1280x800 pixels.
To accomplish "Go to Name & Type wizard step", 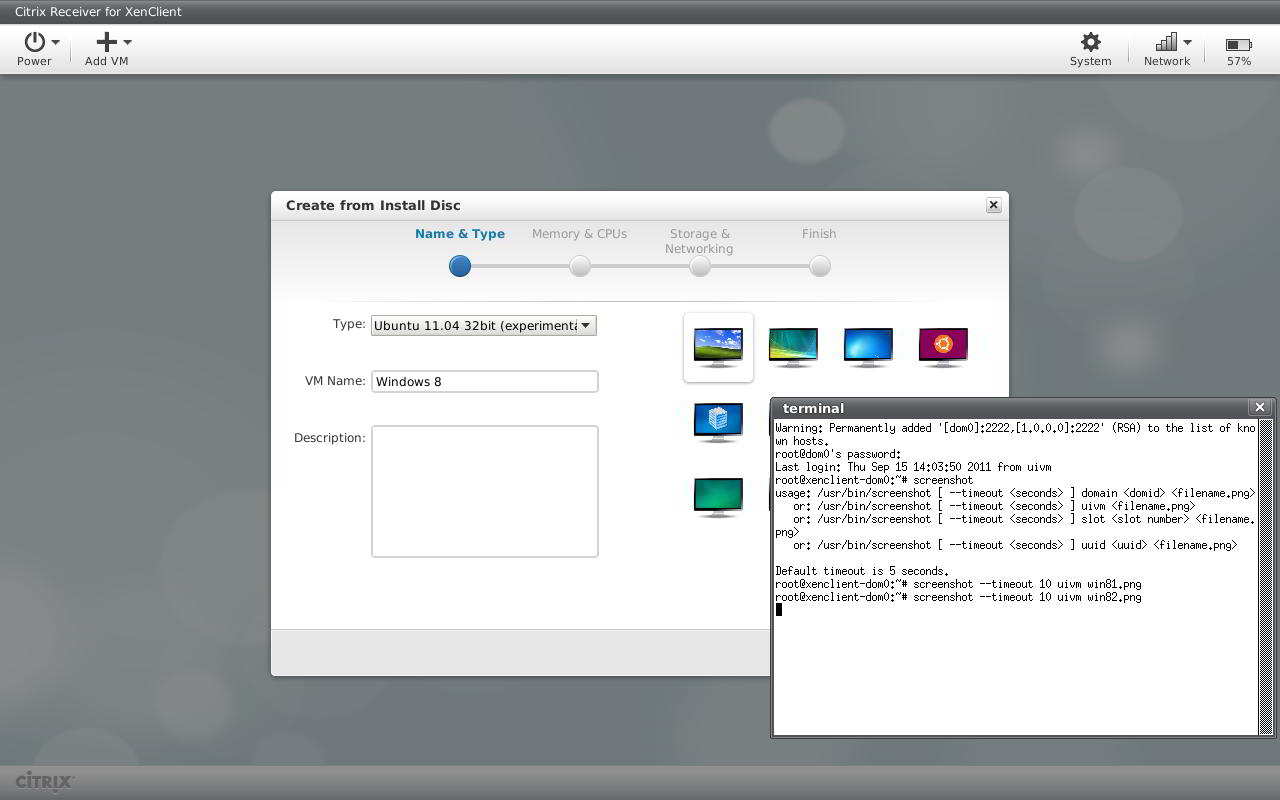I will [x=460, y=234].
